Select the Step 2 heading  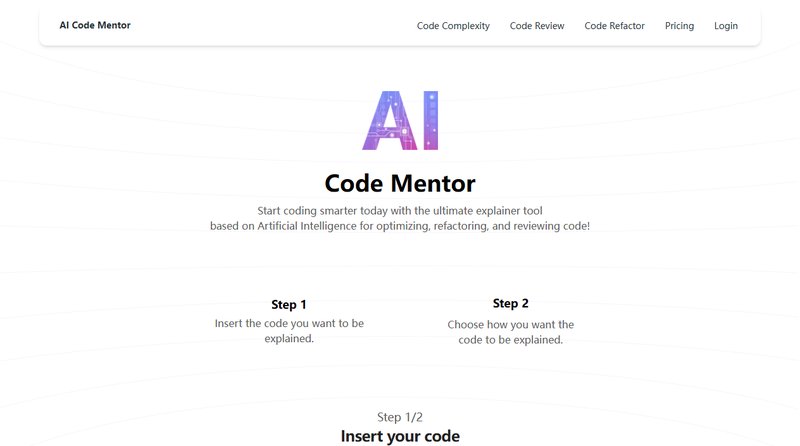[510, 303]
